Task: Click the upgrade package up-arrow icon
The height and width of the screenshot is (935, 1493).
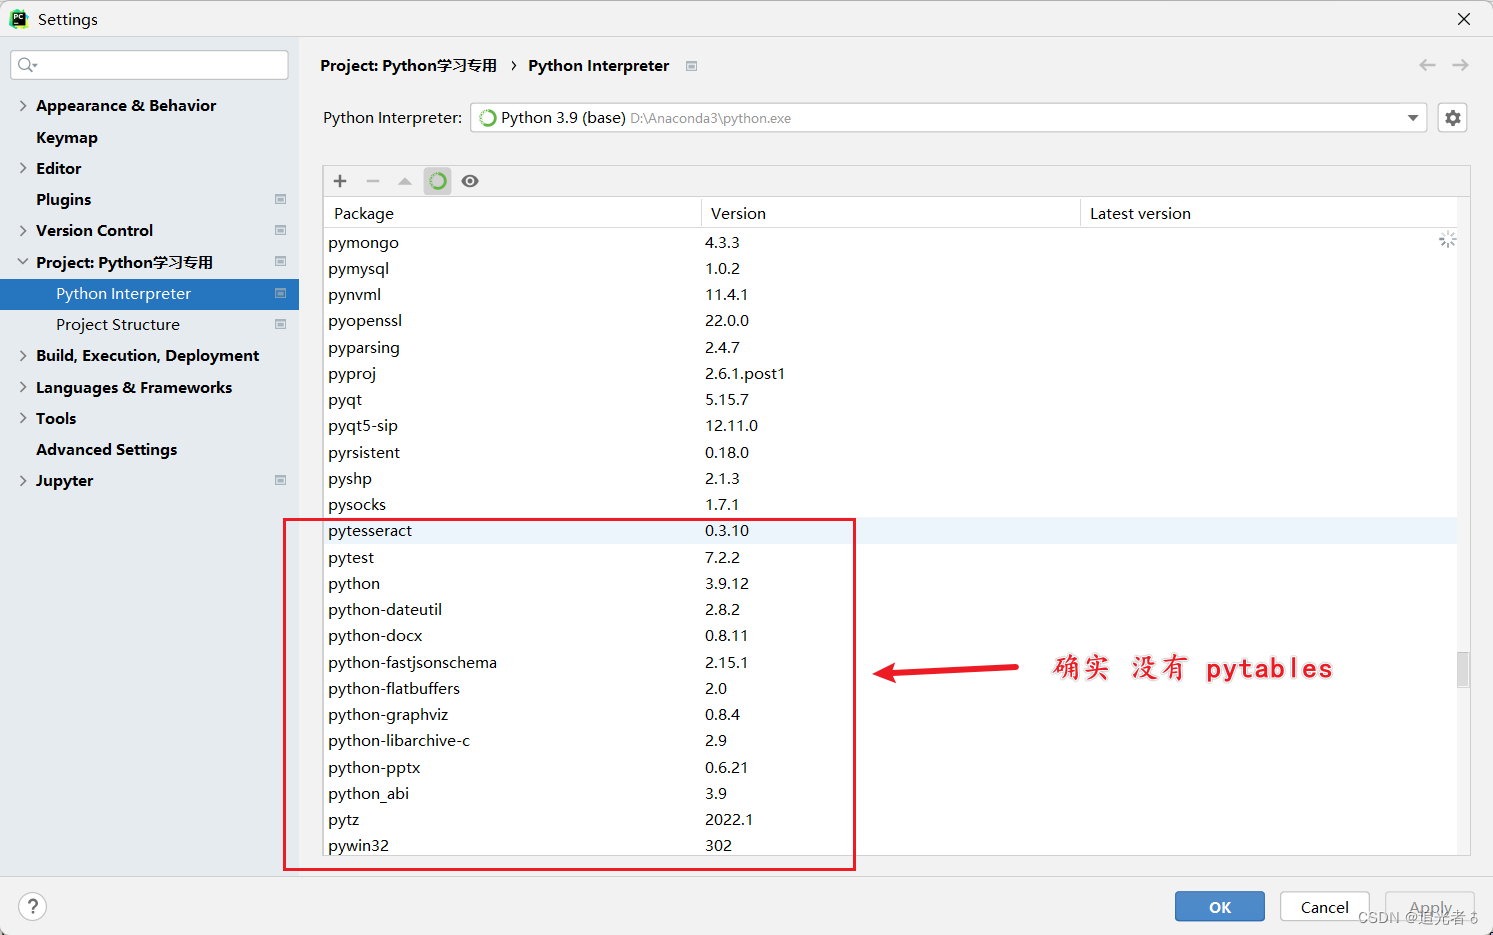Action: (405, 181)
